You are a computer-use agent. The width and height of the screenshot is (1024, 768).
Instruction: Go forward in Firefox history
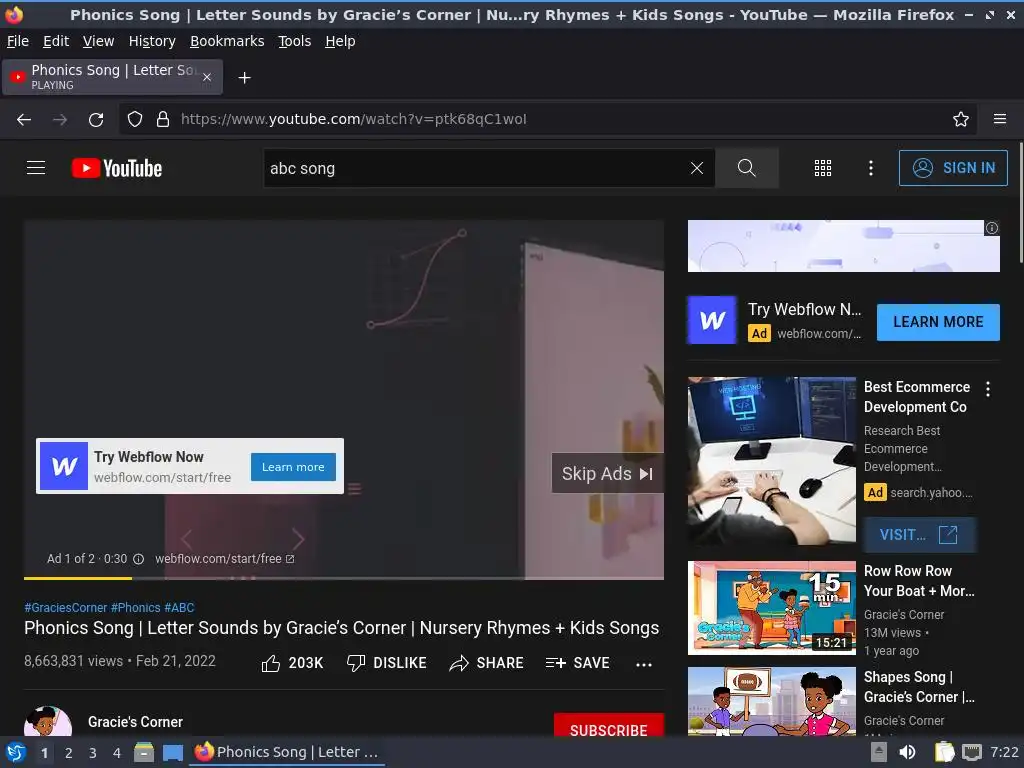coord(60,120)
